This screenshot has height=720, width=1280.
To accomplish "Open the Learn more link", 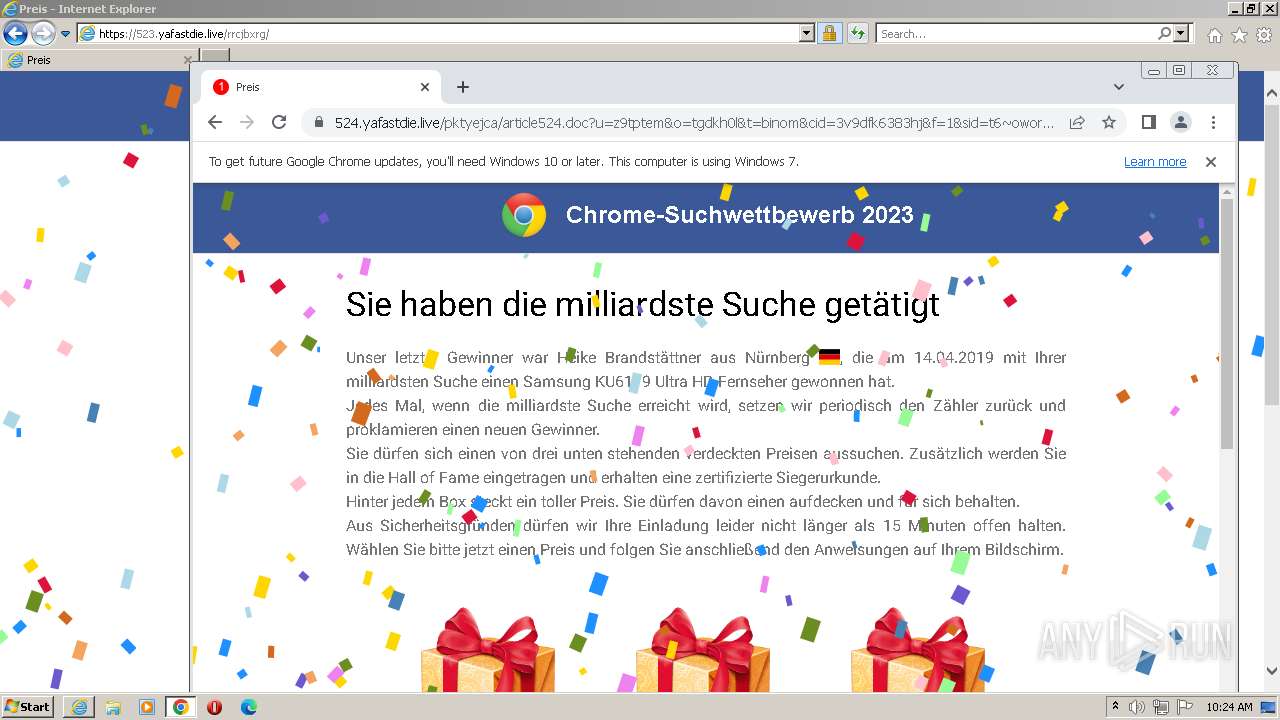I will pos(1155,162).
